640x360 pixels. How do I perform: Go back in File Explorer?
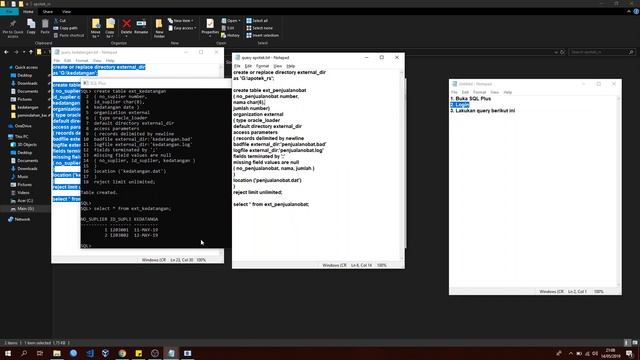point(6,52)
